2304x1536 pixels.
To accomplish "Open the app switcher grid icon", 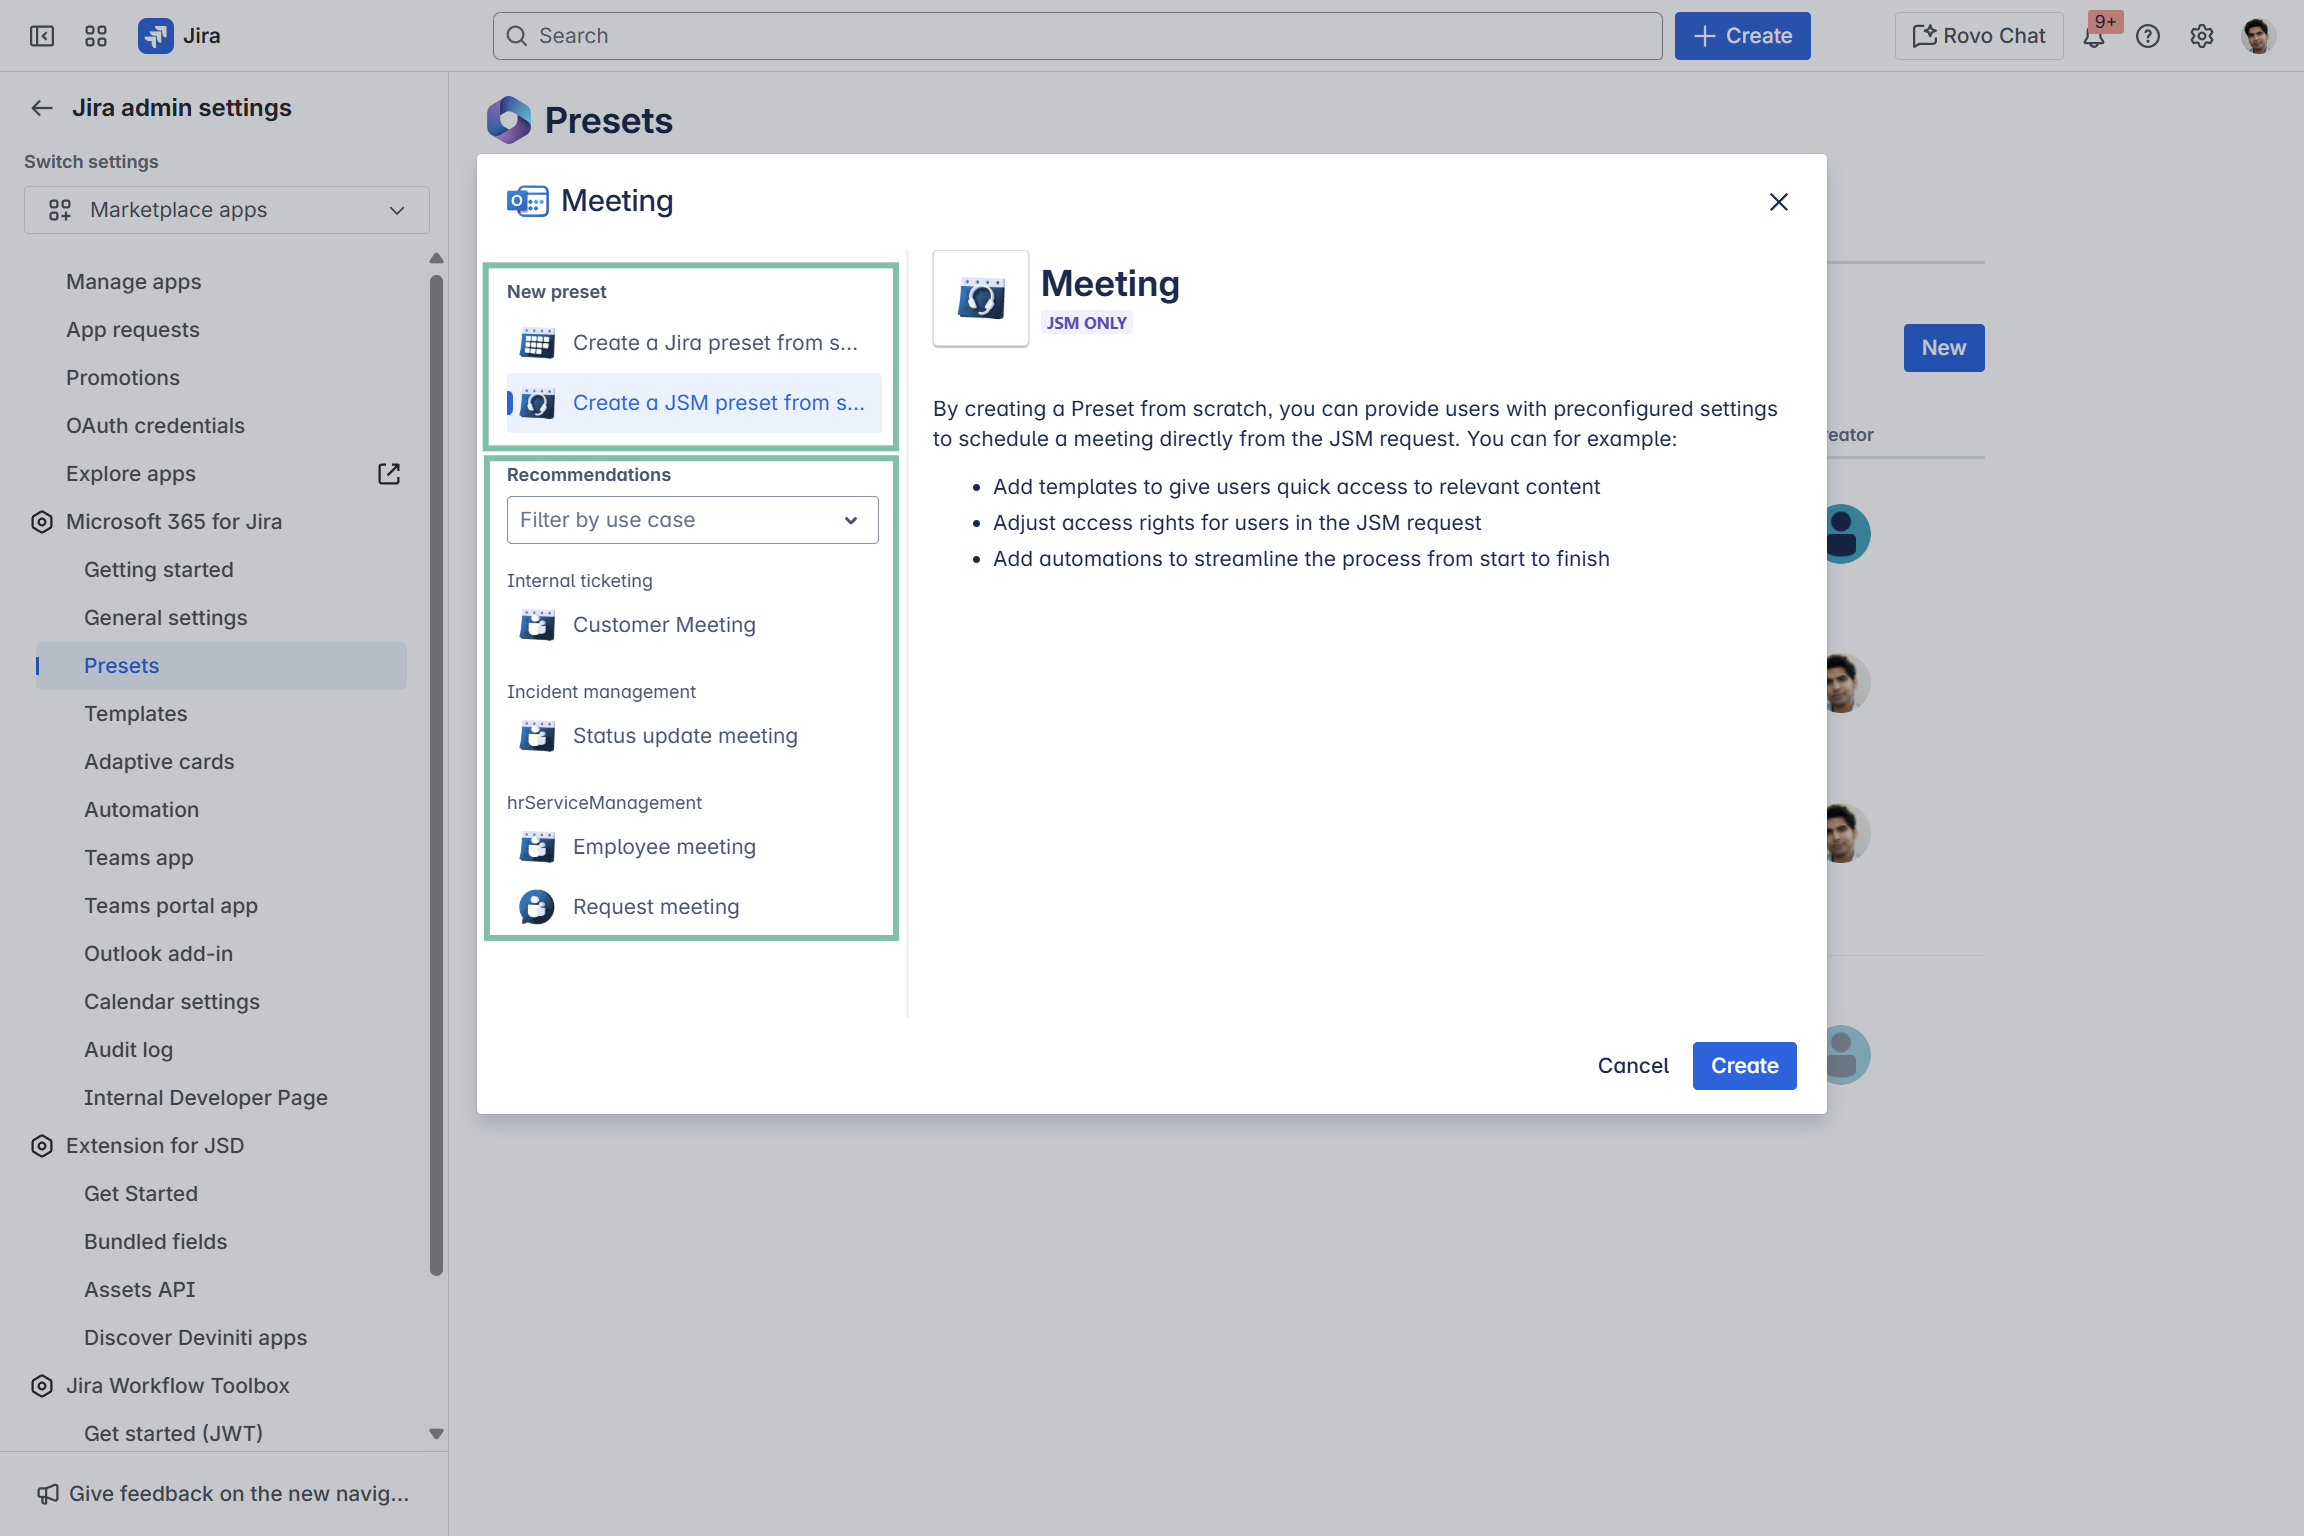I will [x=96, y=36].
